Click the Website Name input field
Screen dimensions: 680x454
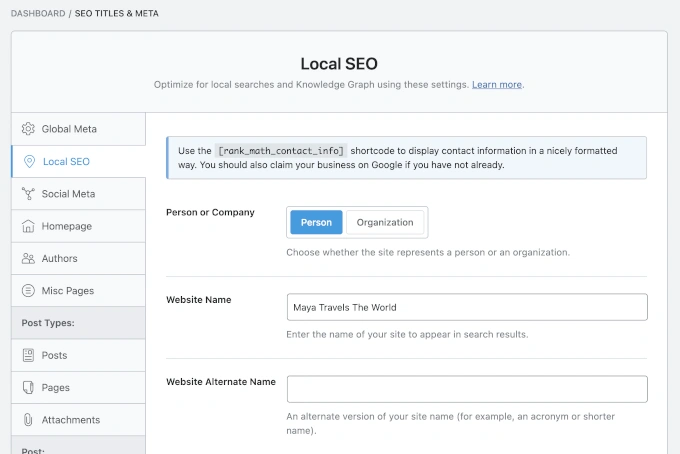(x=466, y=307)
